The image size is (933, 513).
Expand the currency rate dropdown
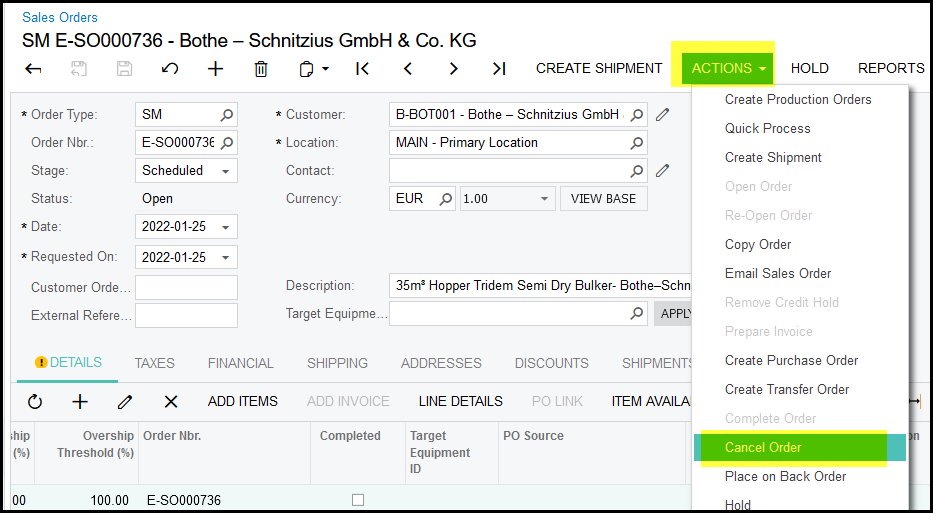[x=544, y=199]
